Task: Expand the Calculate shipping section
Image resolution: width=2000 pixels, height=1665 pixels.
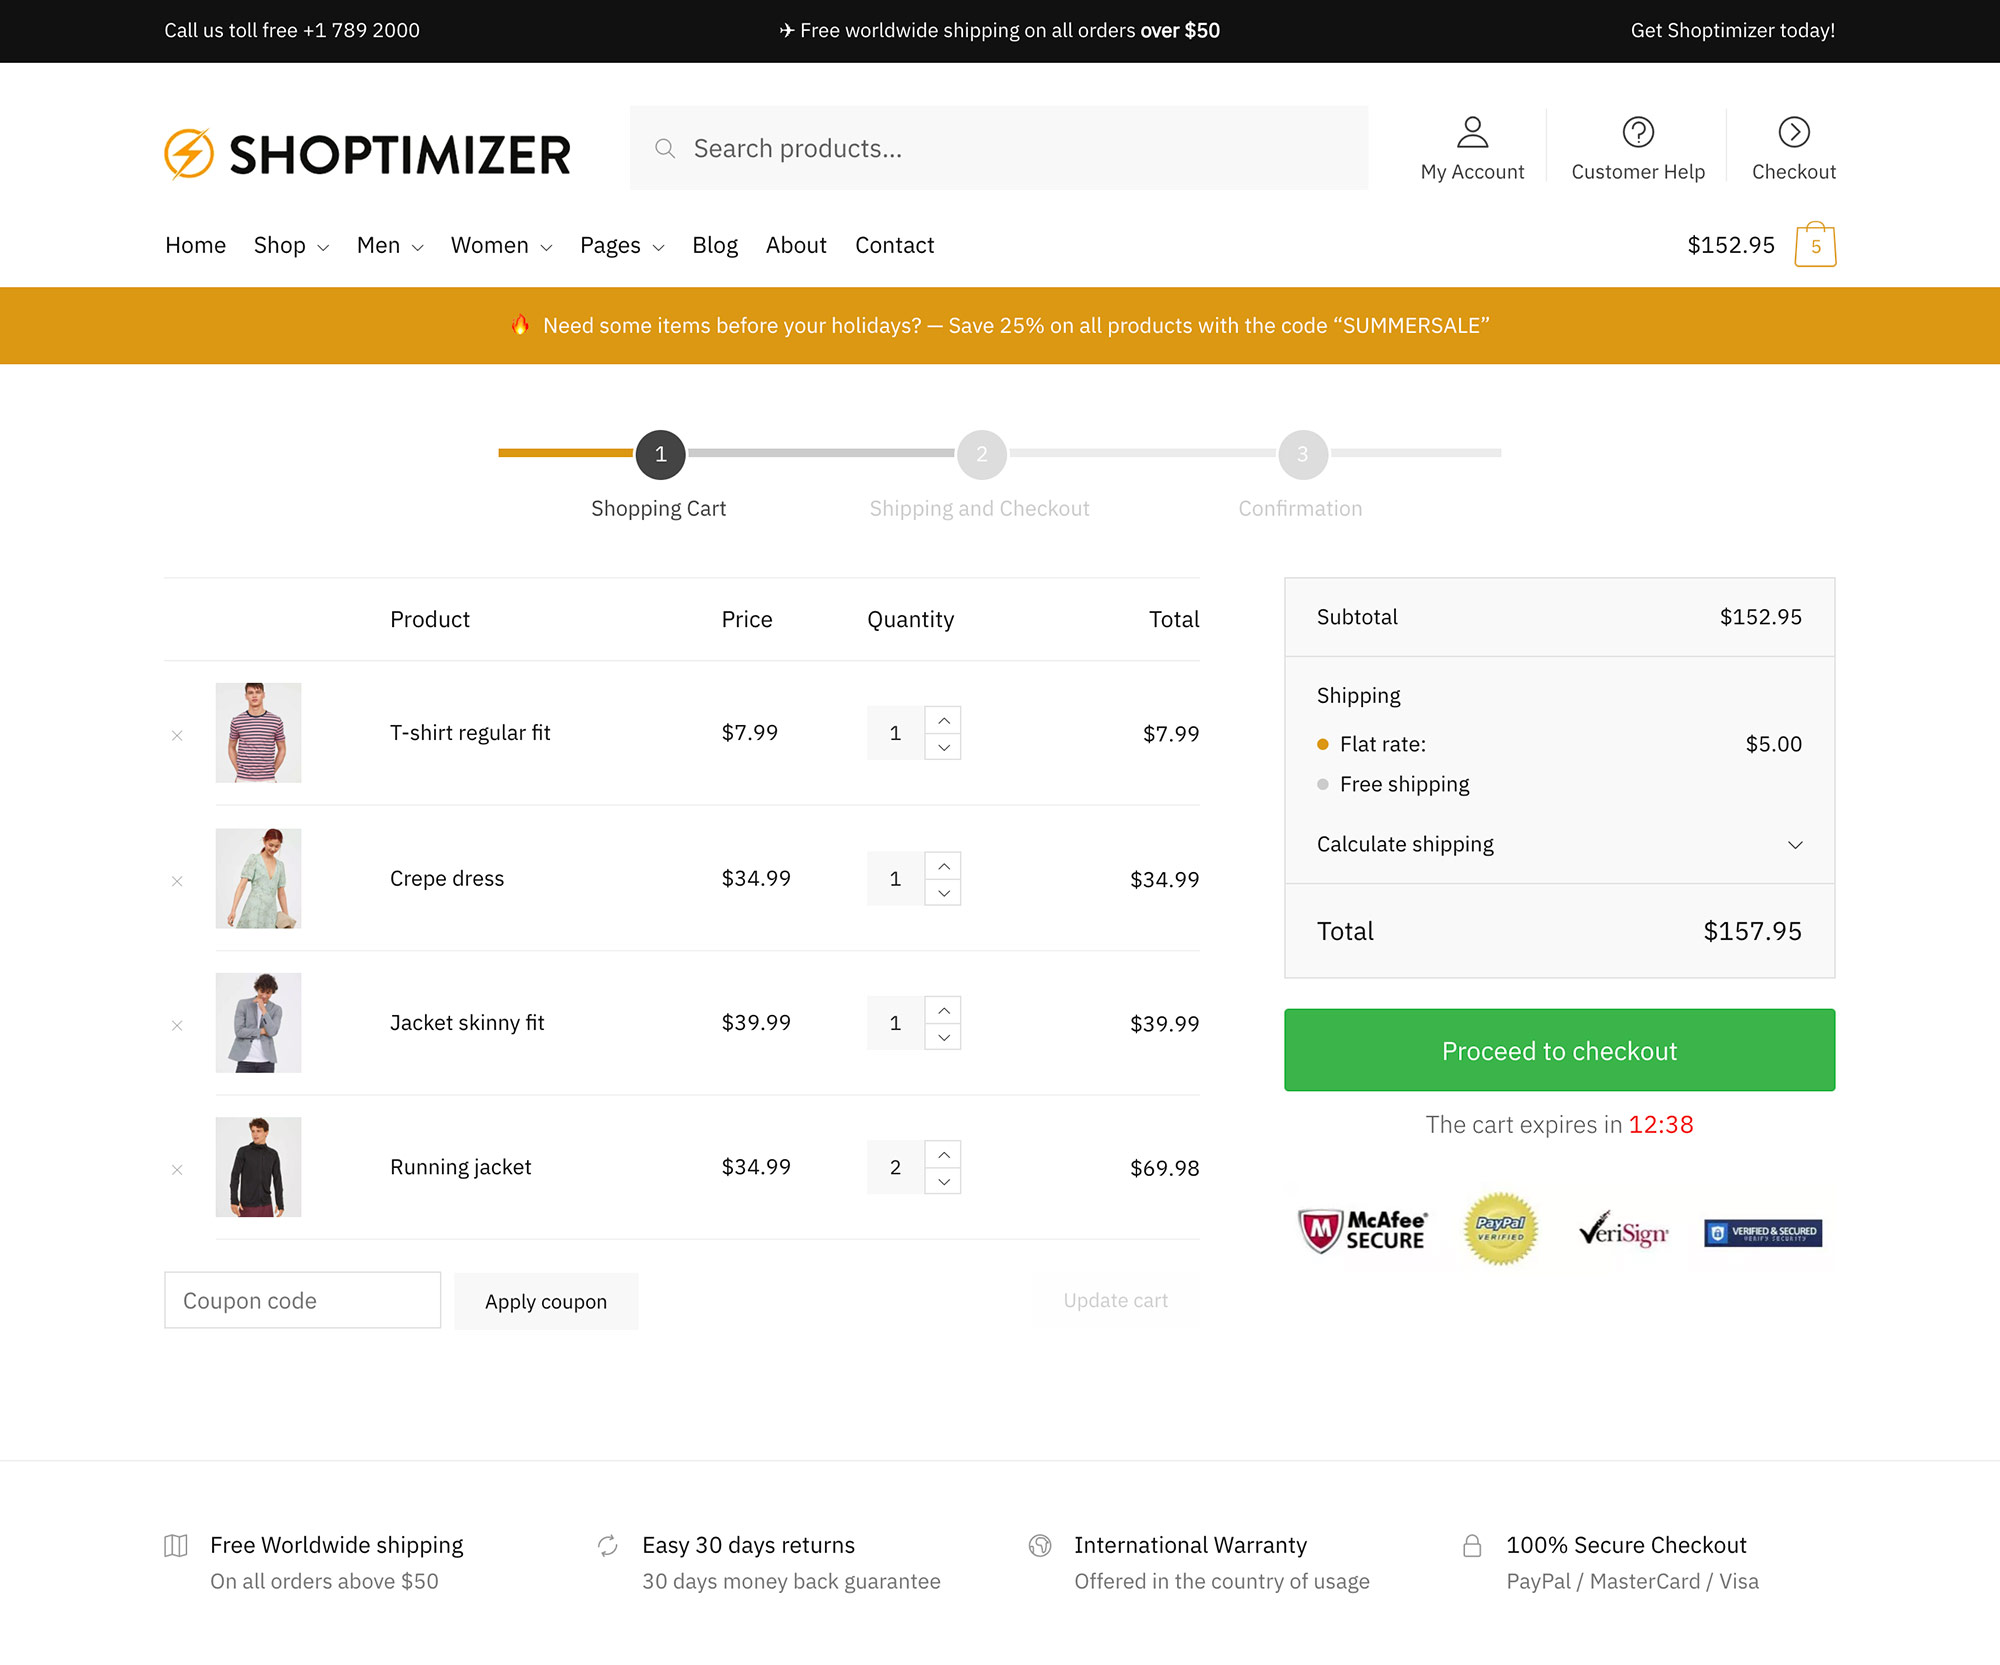Action: point(1559,844)
